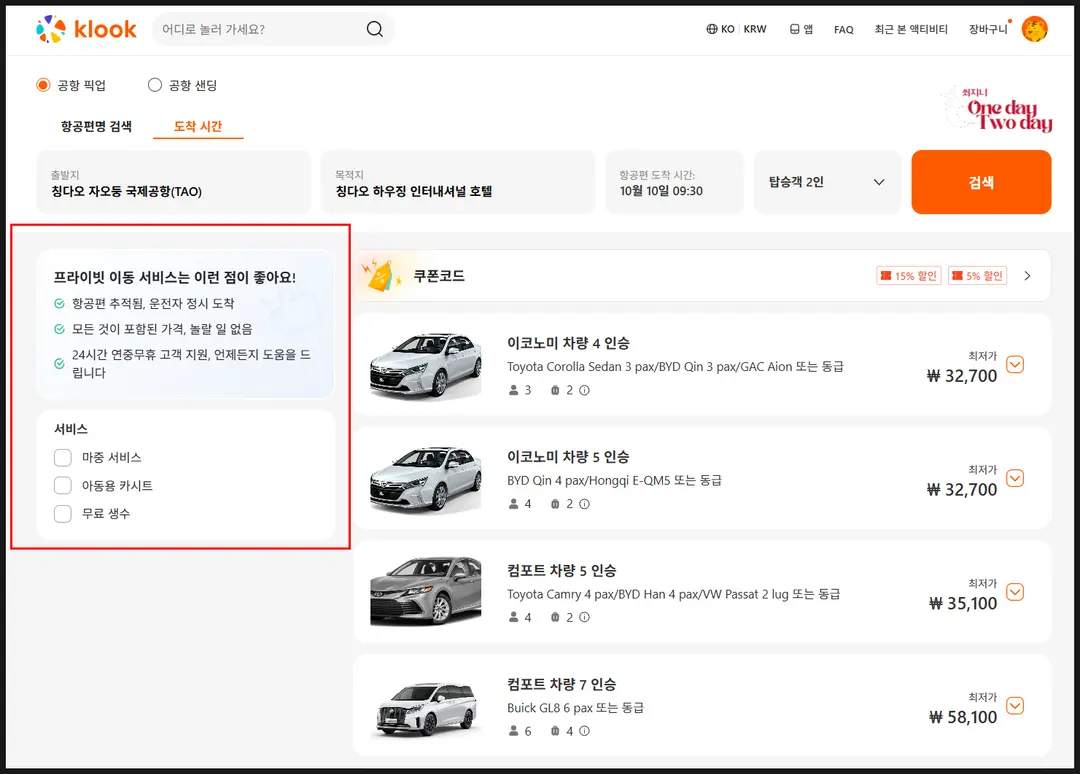This screenshot has height=774, width=1080.
Task: Expand 컴포트 차량 5 인승 price options
Action: point(1015,592)
